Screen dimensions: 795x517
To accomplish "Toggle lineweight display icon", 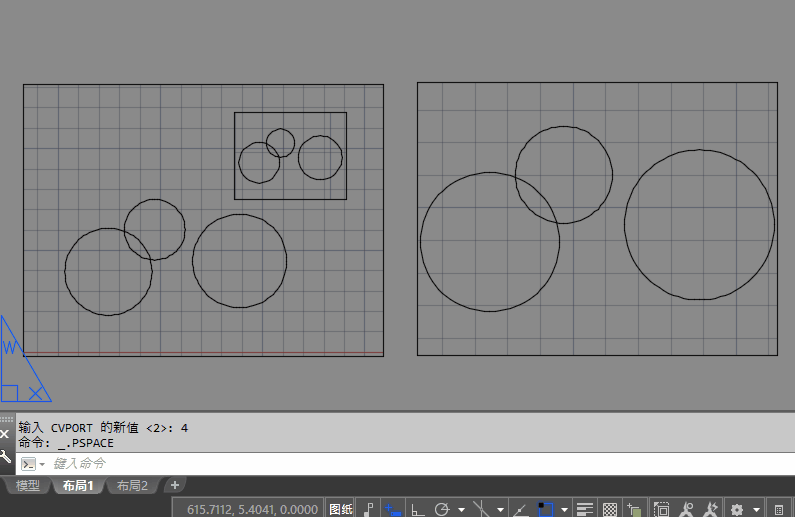I will pyautogui.click(x=586, y=509).
